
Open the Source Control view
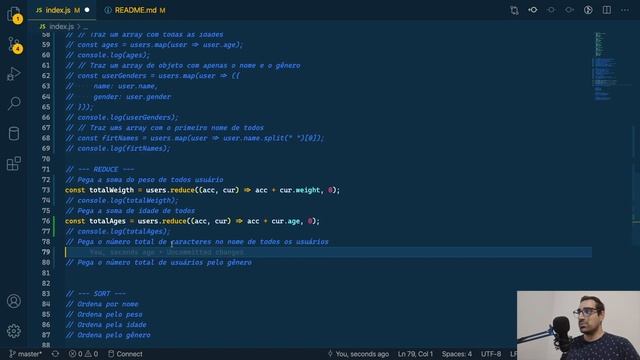point(14,44)
